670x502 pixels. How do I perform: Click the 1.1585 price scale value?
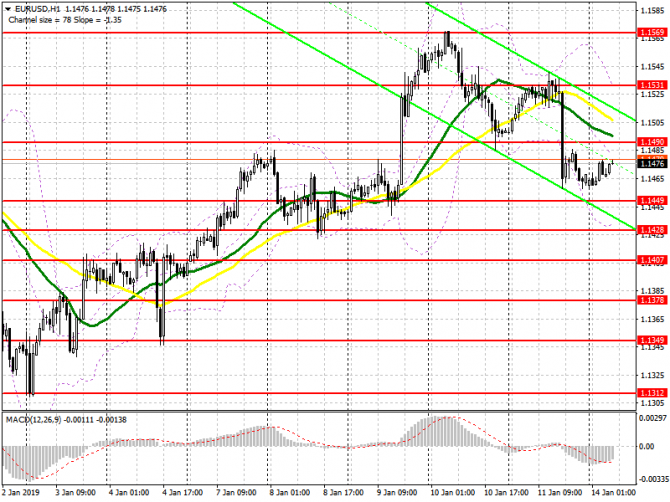(x=653, y=10)
